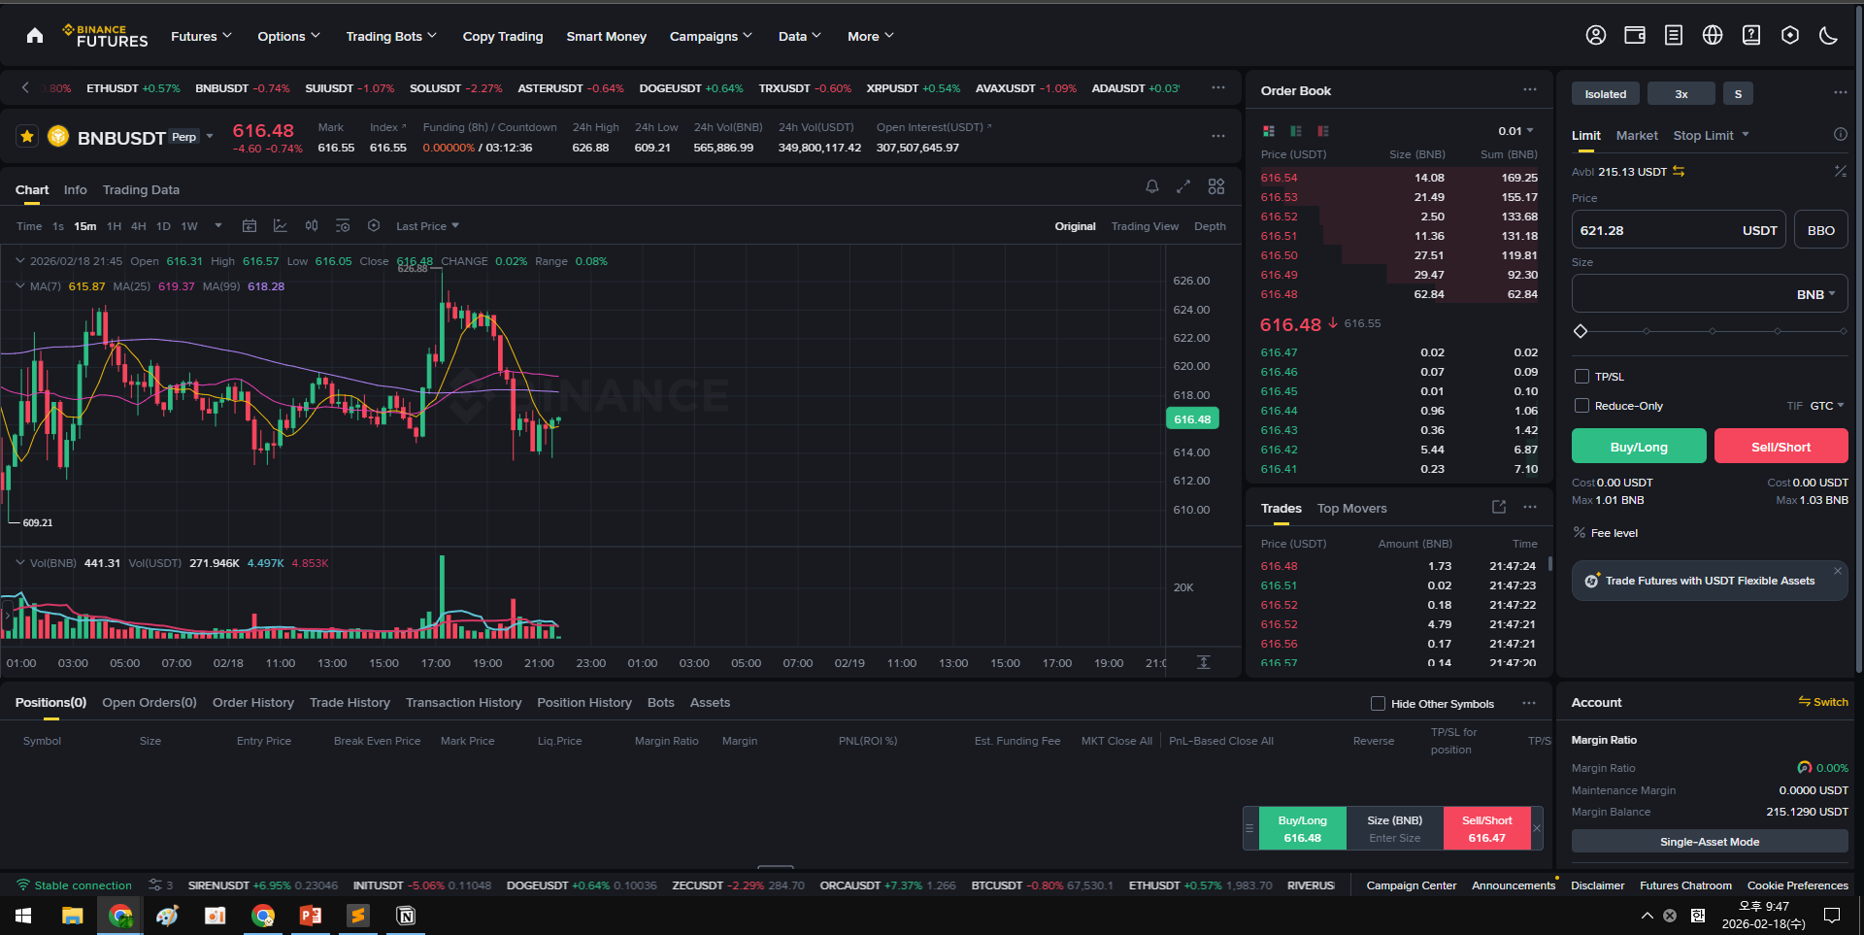Image resolution: width=1864 pixels, height=935 pixels.
Task: Open the orders list icon in header
Action: tap(1673, 35)
